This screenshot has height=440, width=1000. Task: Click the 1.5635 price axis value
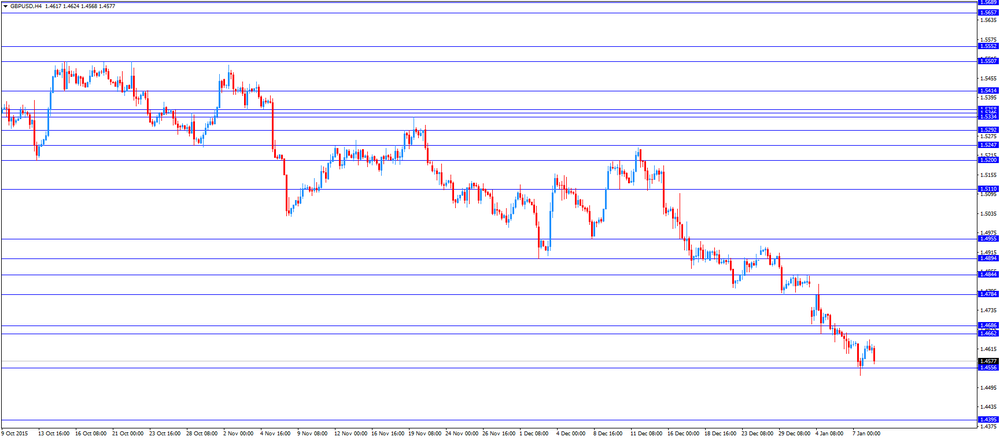pyautogui.click(x=987, y=20)
